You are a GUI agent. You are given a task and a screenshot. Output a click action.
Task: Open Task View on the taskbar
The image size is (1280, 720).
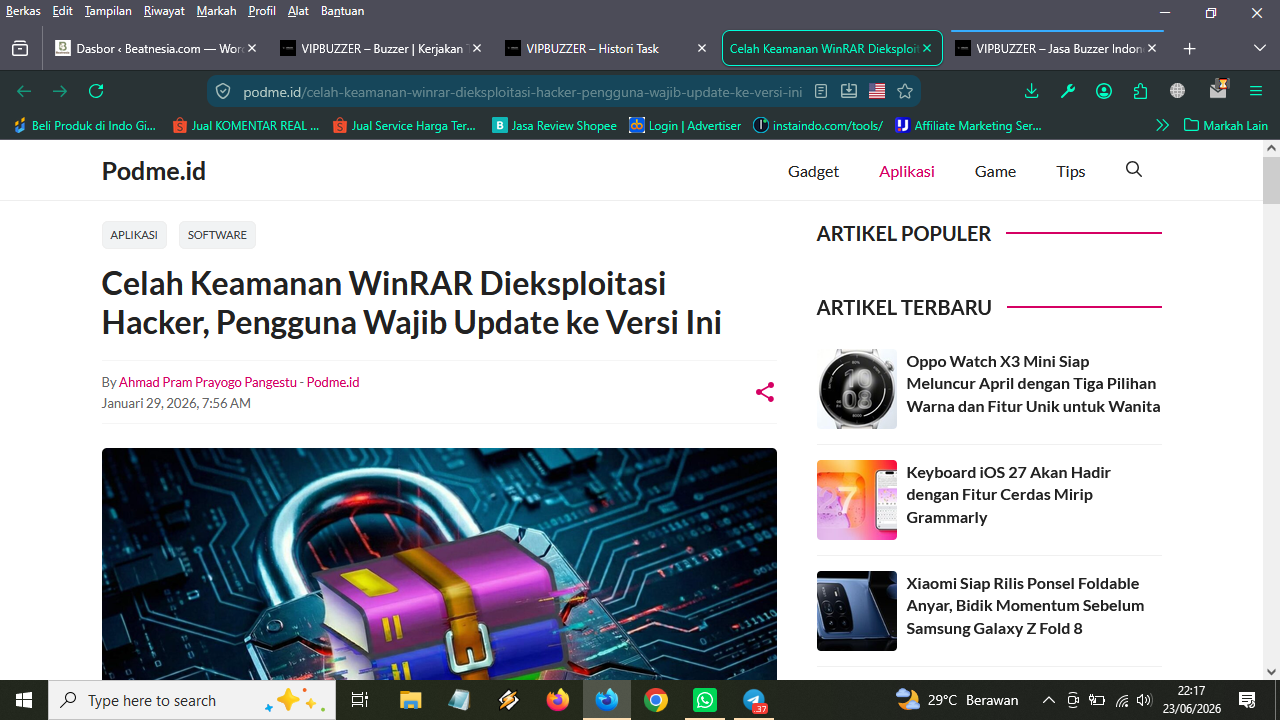pos(360,700)
